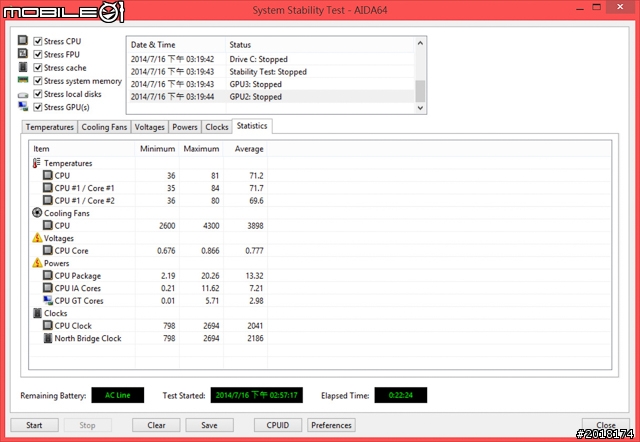Image resolution: width=640 pixels, height=442 pixels.
Task: Click the Save button
Action: [x=209, y=425]
